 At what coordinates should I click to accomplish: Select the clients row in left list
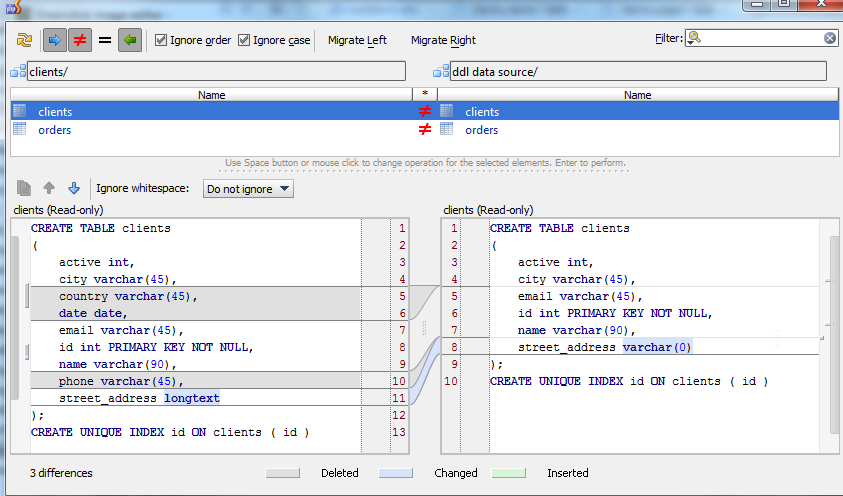coord(211,112)
